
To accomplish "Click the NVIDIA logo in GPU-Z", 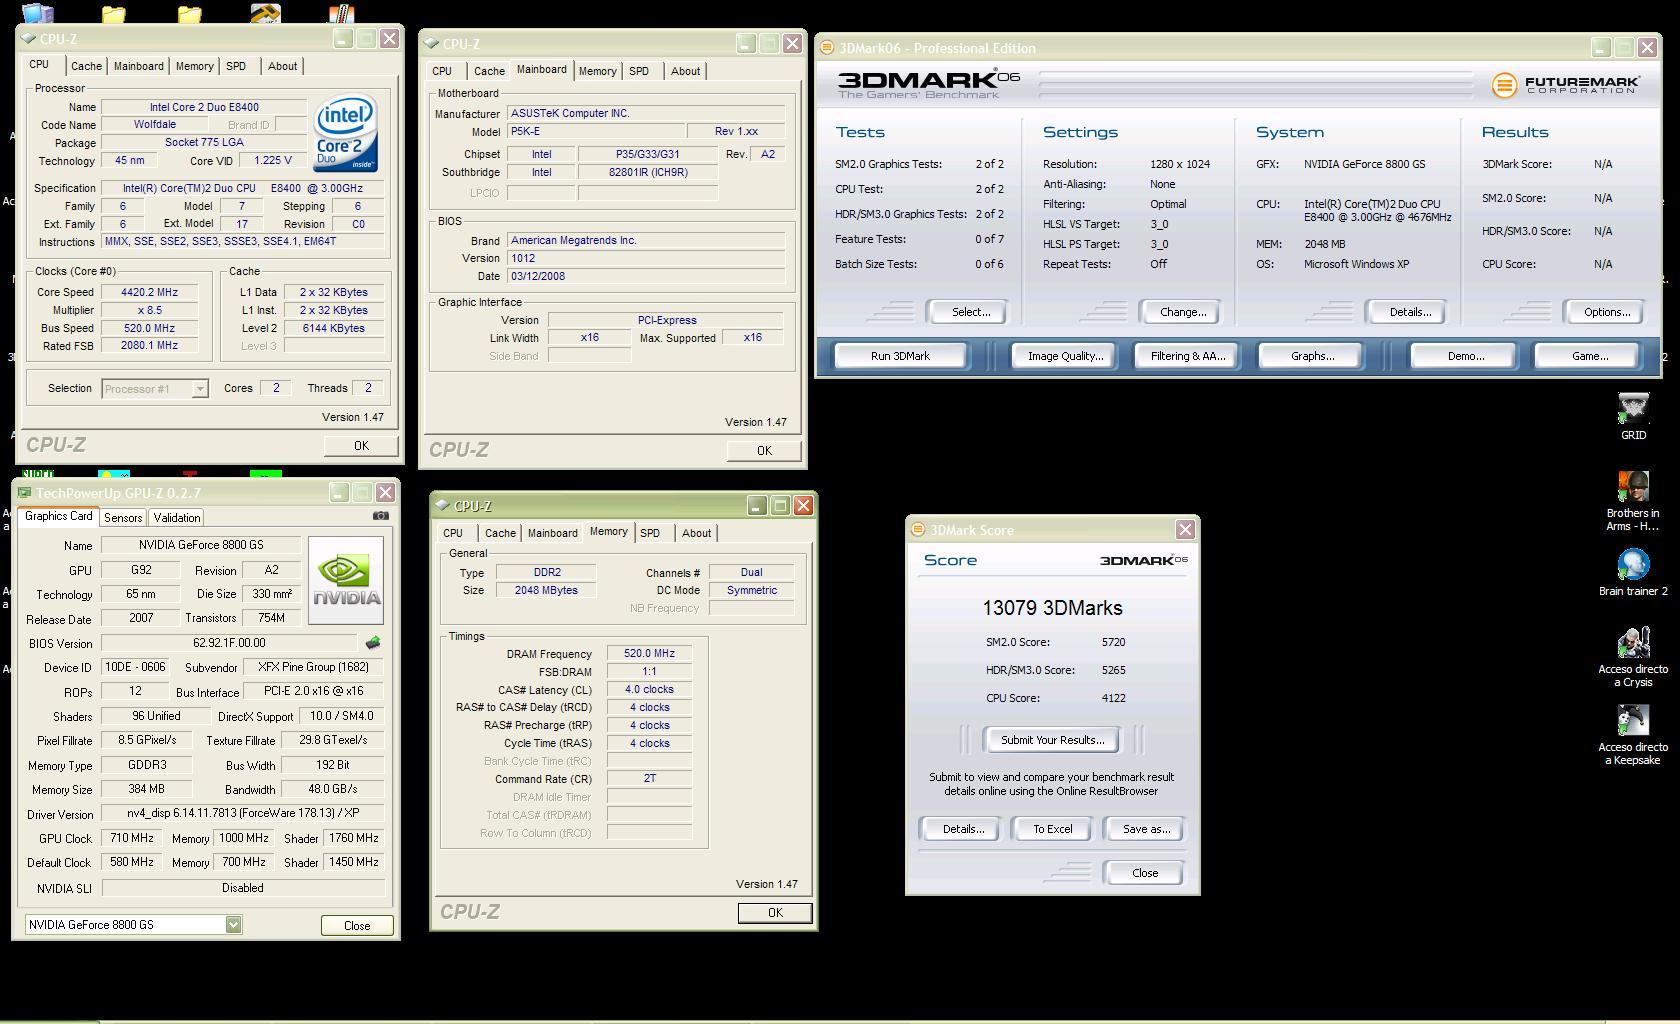I will (x=346, y=581).
